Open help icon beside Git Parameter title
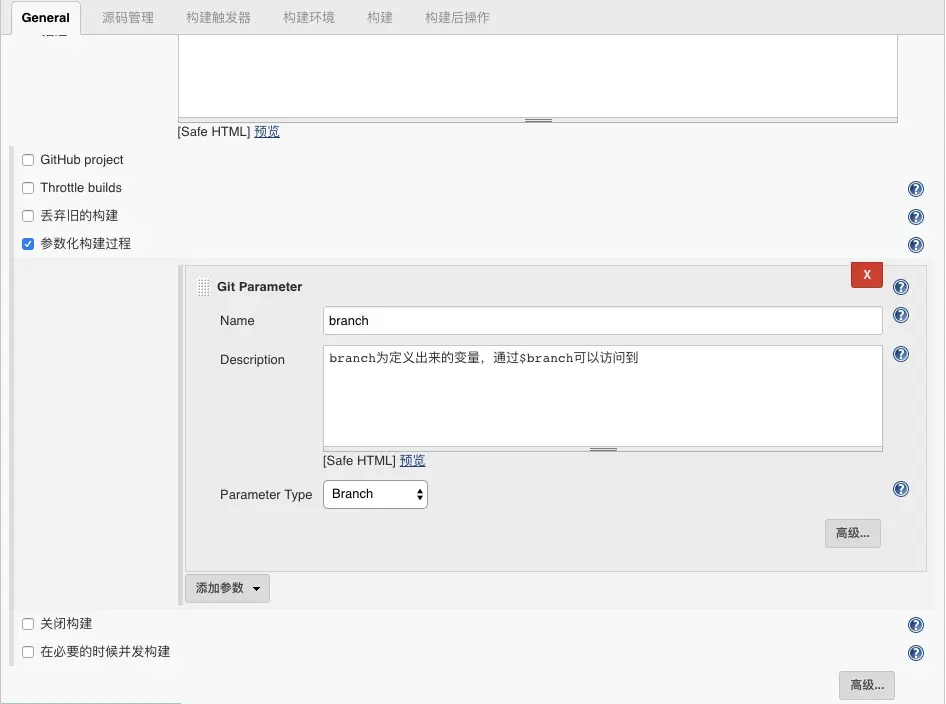 pyautogui.click(x=900, y=287)
